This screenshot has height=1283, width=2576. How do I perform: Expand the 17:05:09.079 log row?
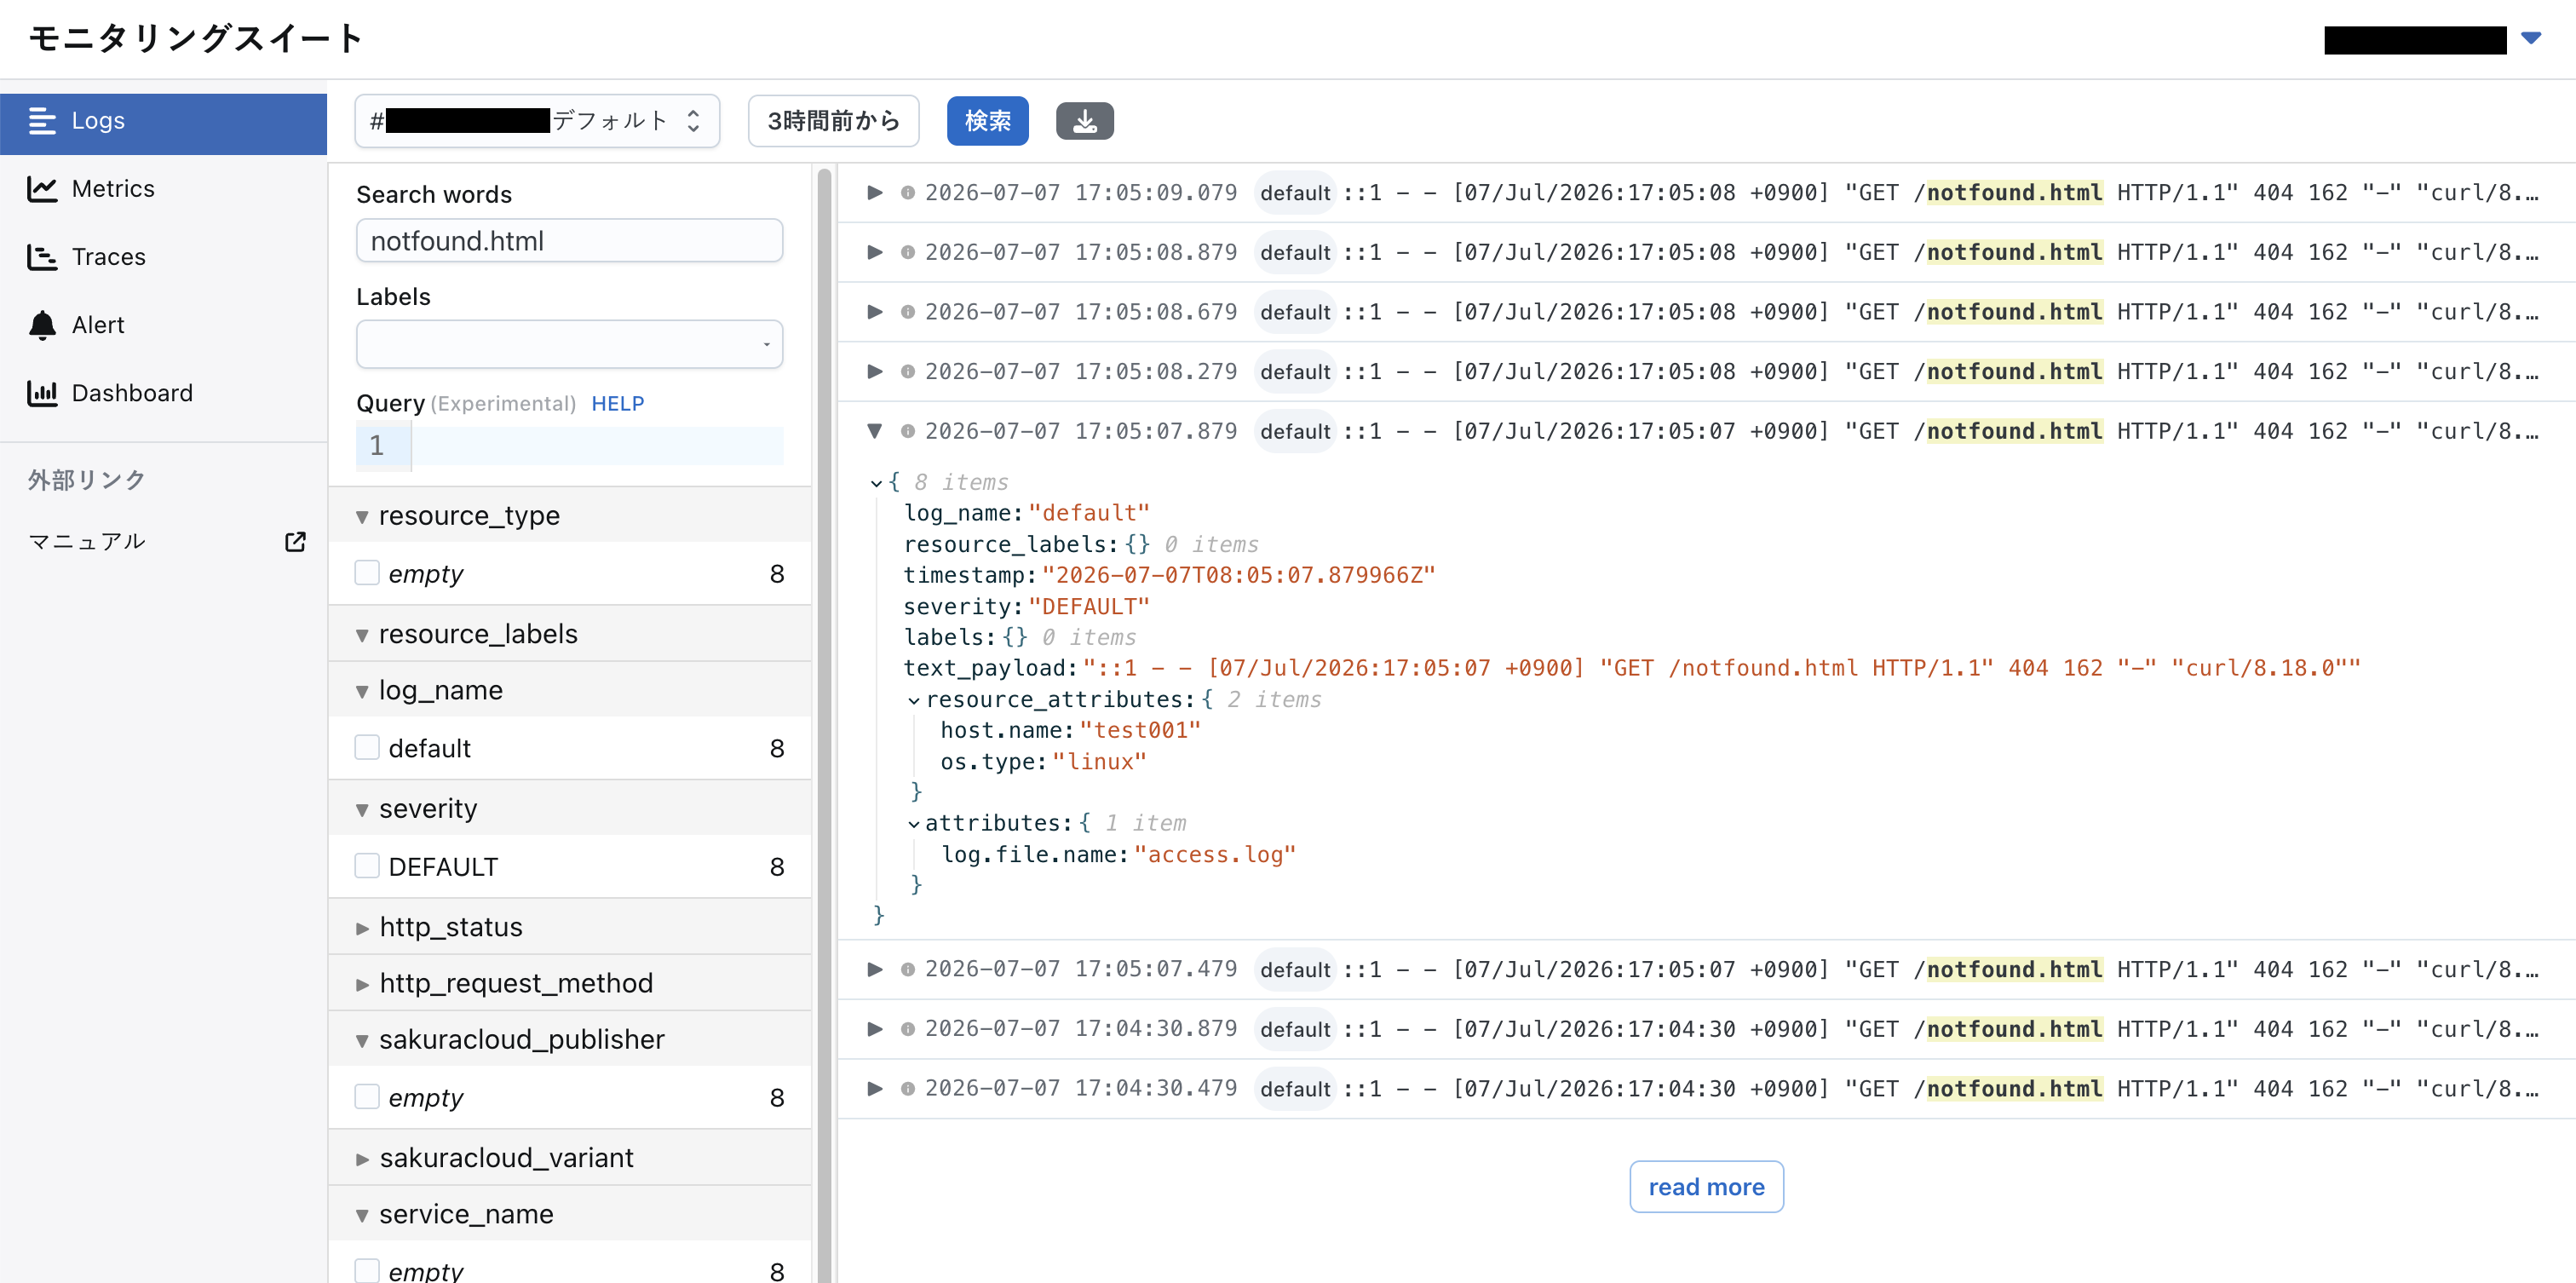coord(875,193)
